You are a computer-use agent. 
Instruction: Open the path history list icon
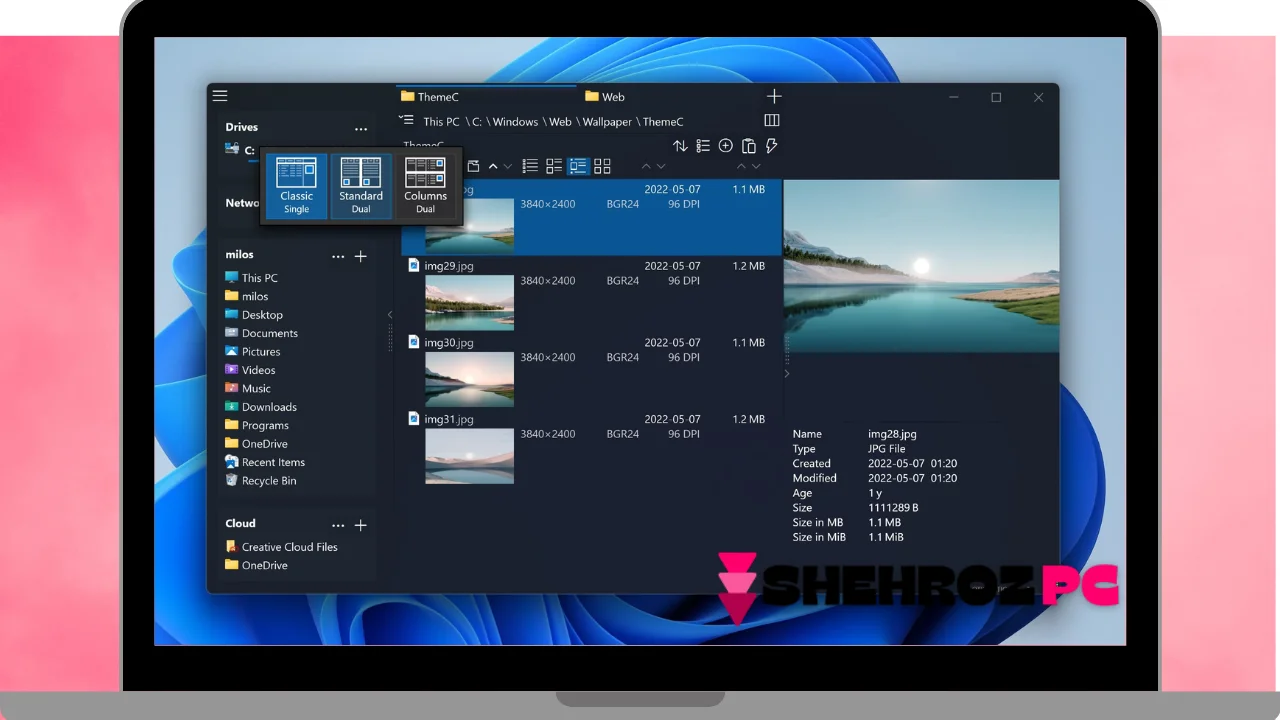pyautogui.click(x=406, y=120)
